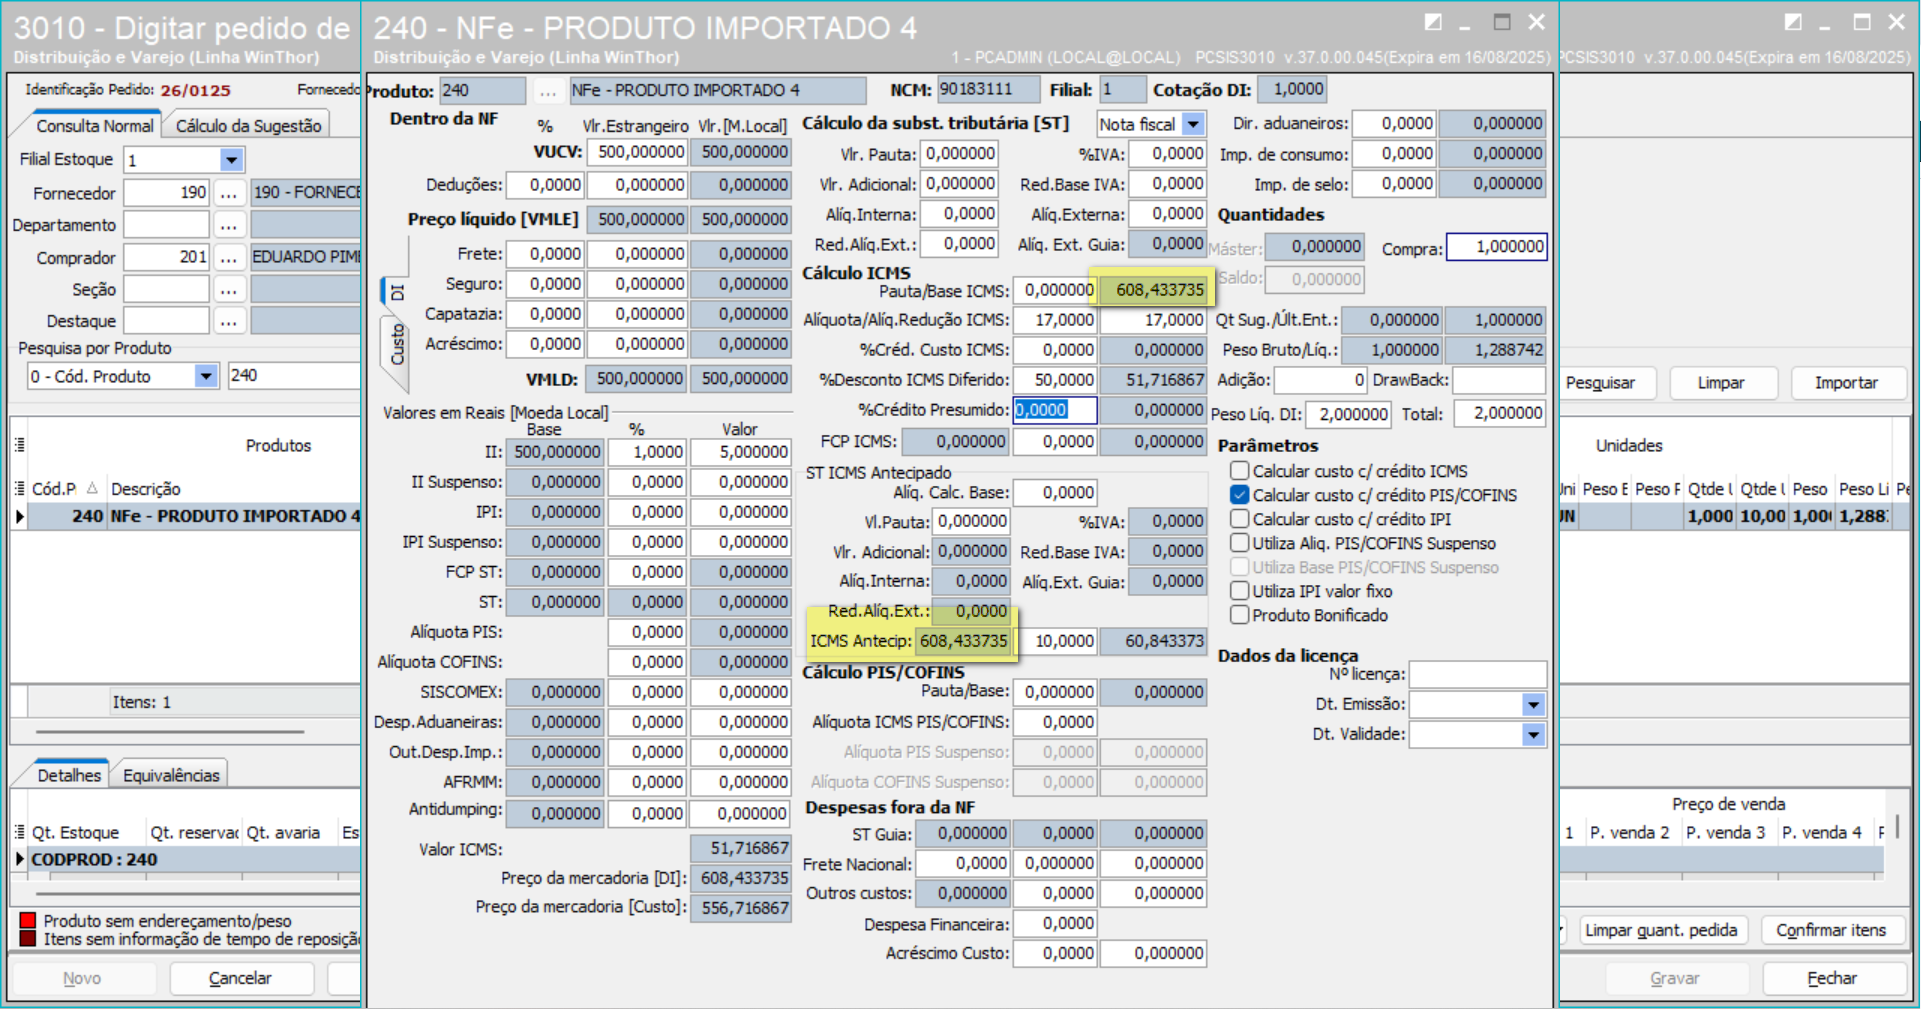The image size is (1921, 1009).
Task: Enable Calcular custo c/ crédito IPI
Action: point(1240,519)
